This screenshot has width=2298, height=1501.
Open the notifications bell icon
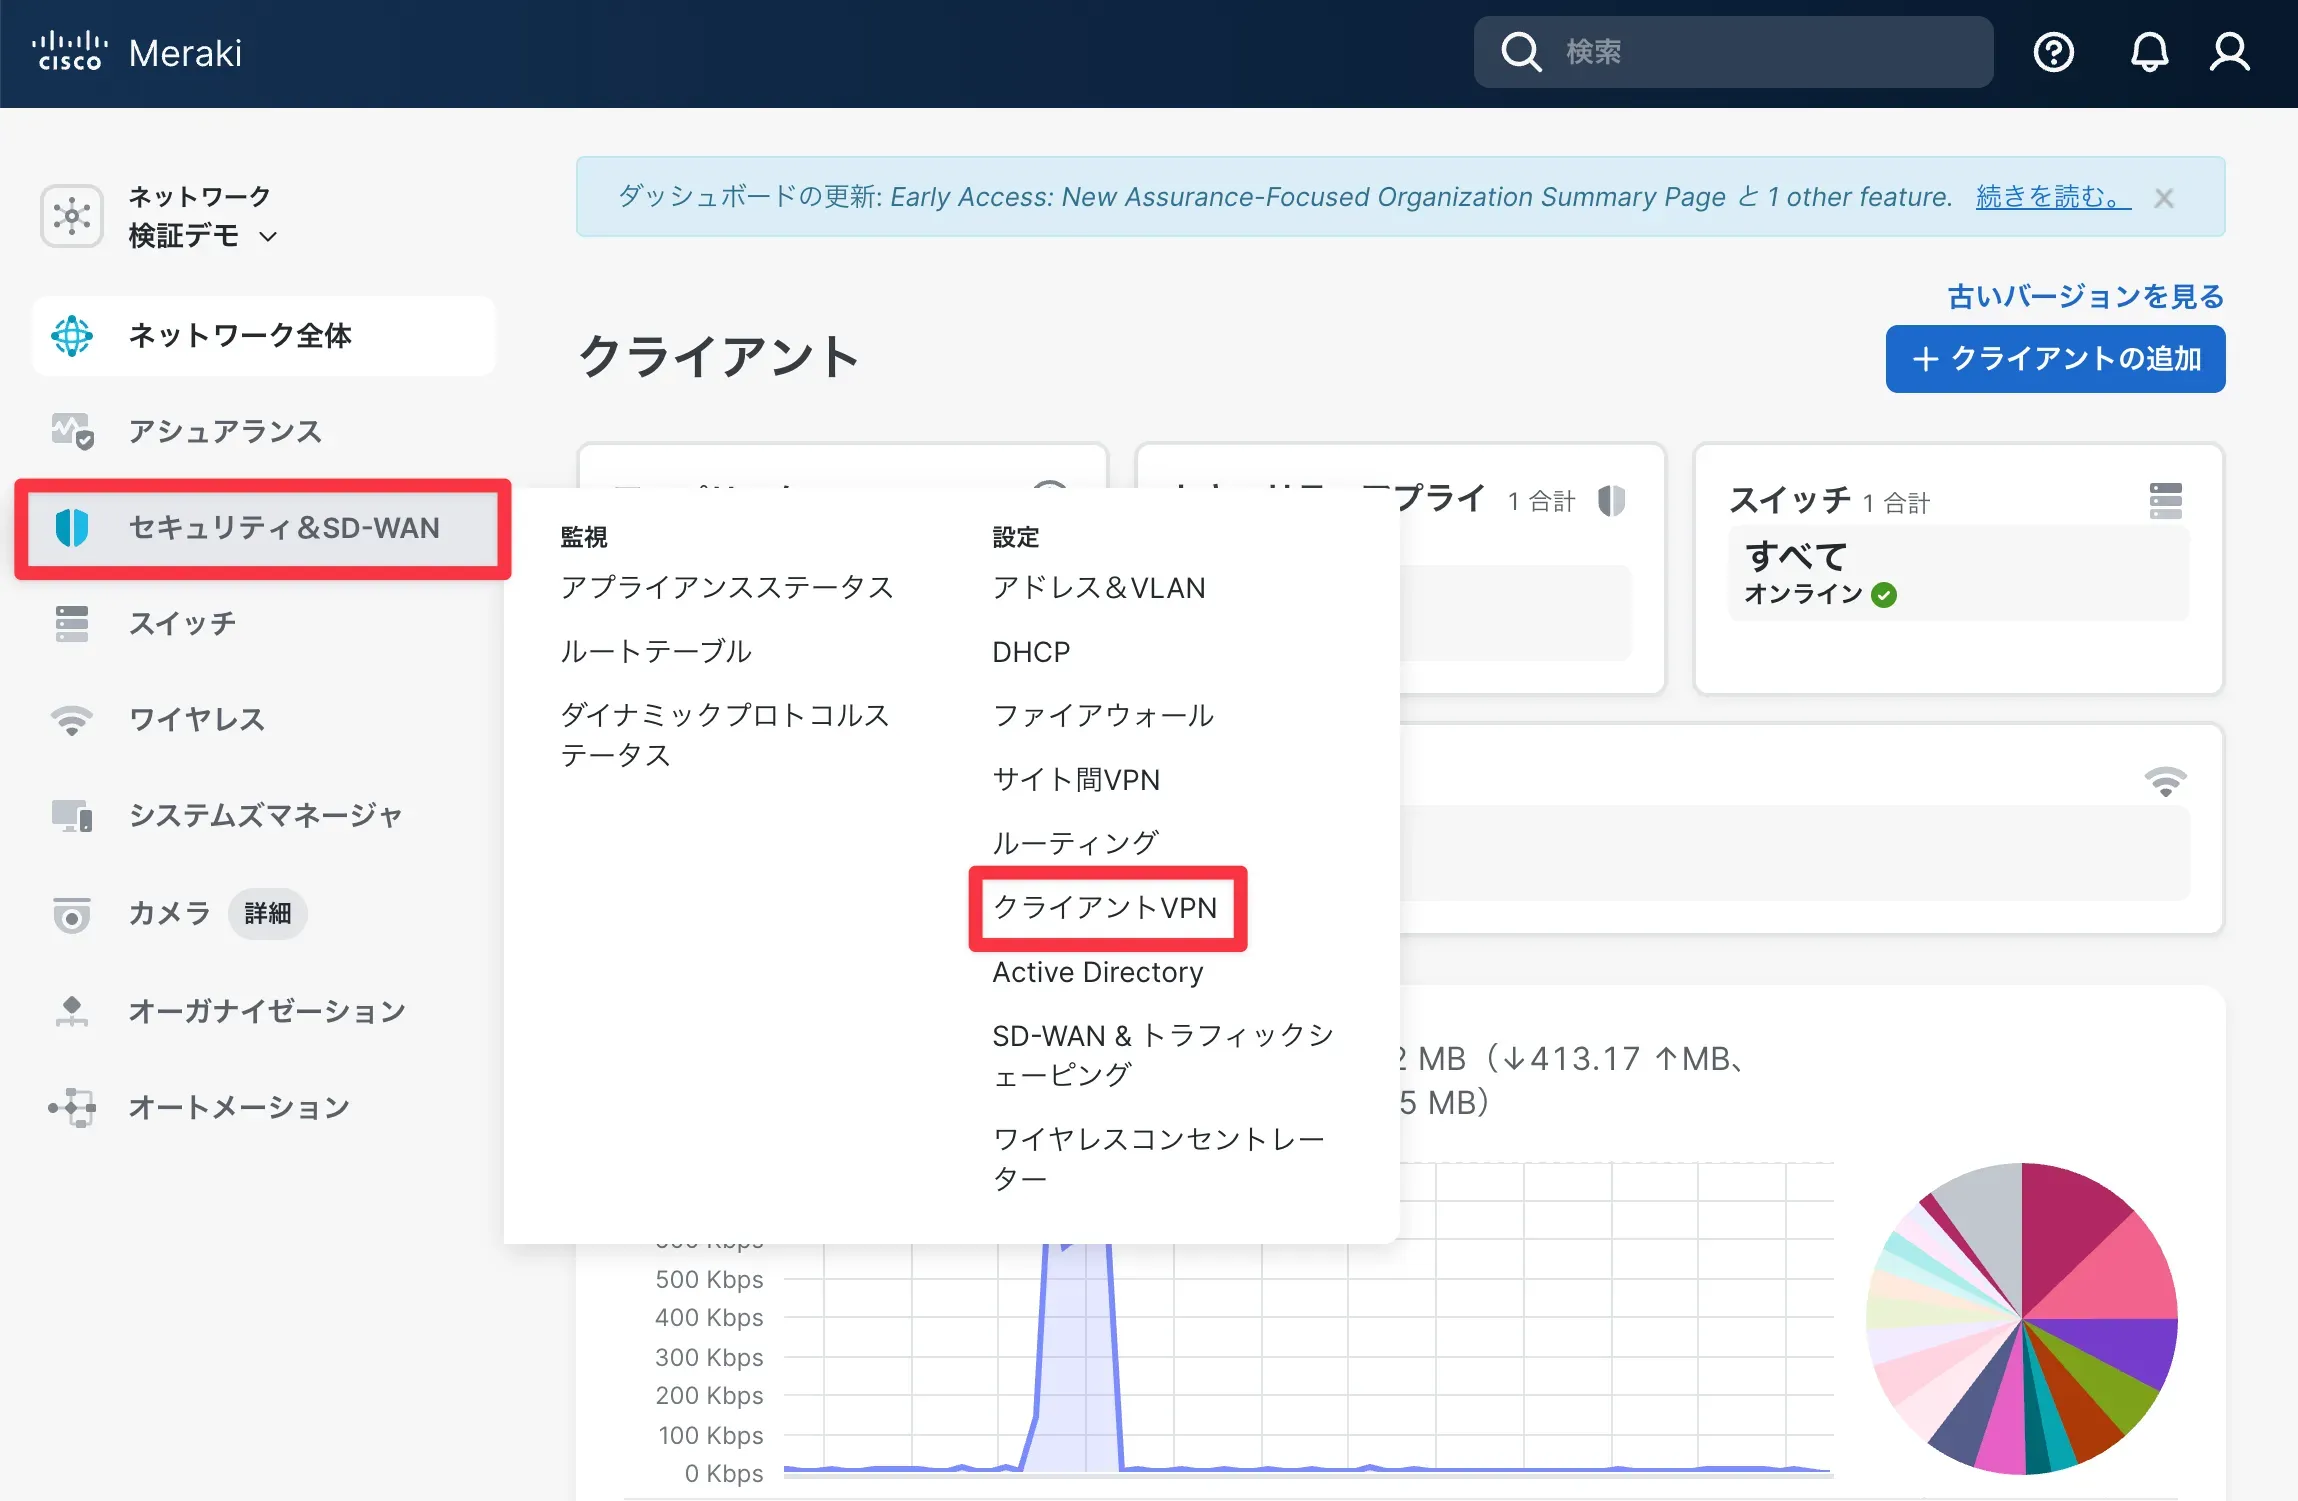2148,52
